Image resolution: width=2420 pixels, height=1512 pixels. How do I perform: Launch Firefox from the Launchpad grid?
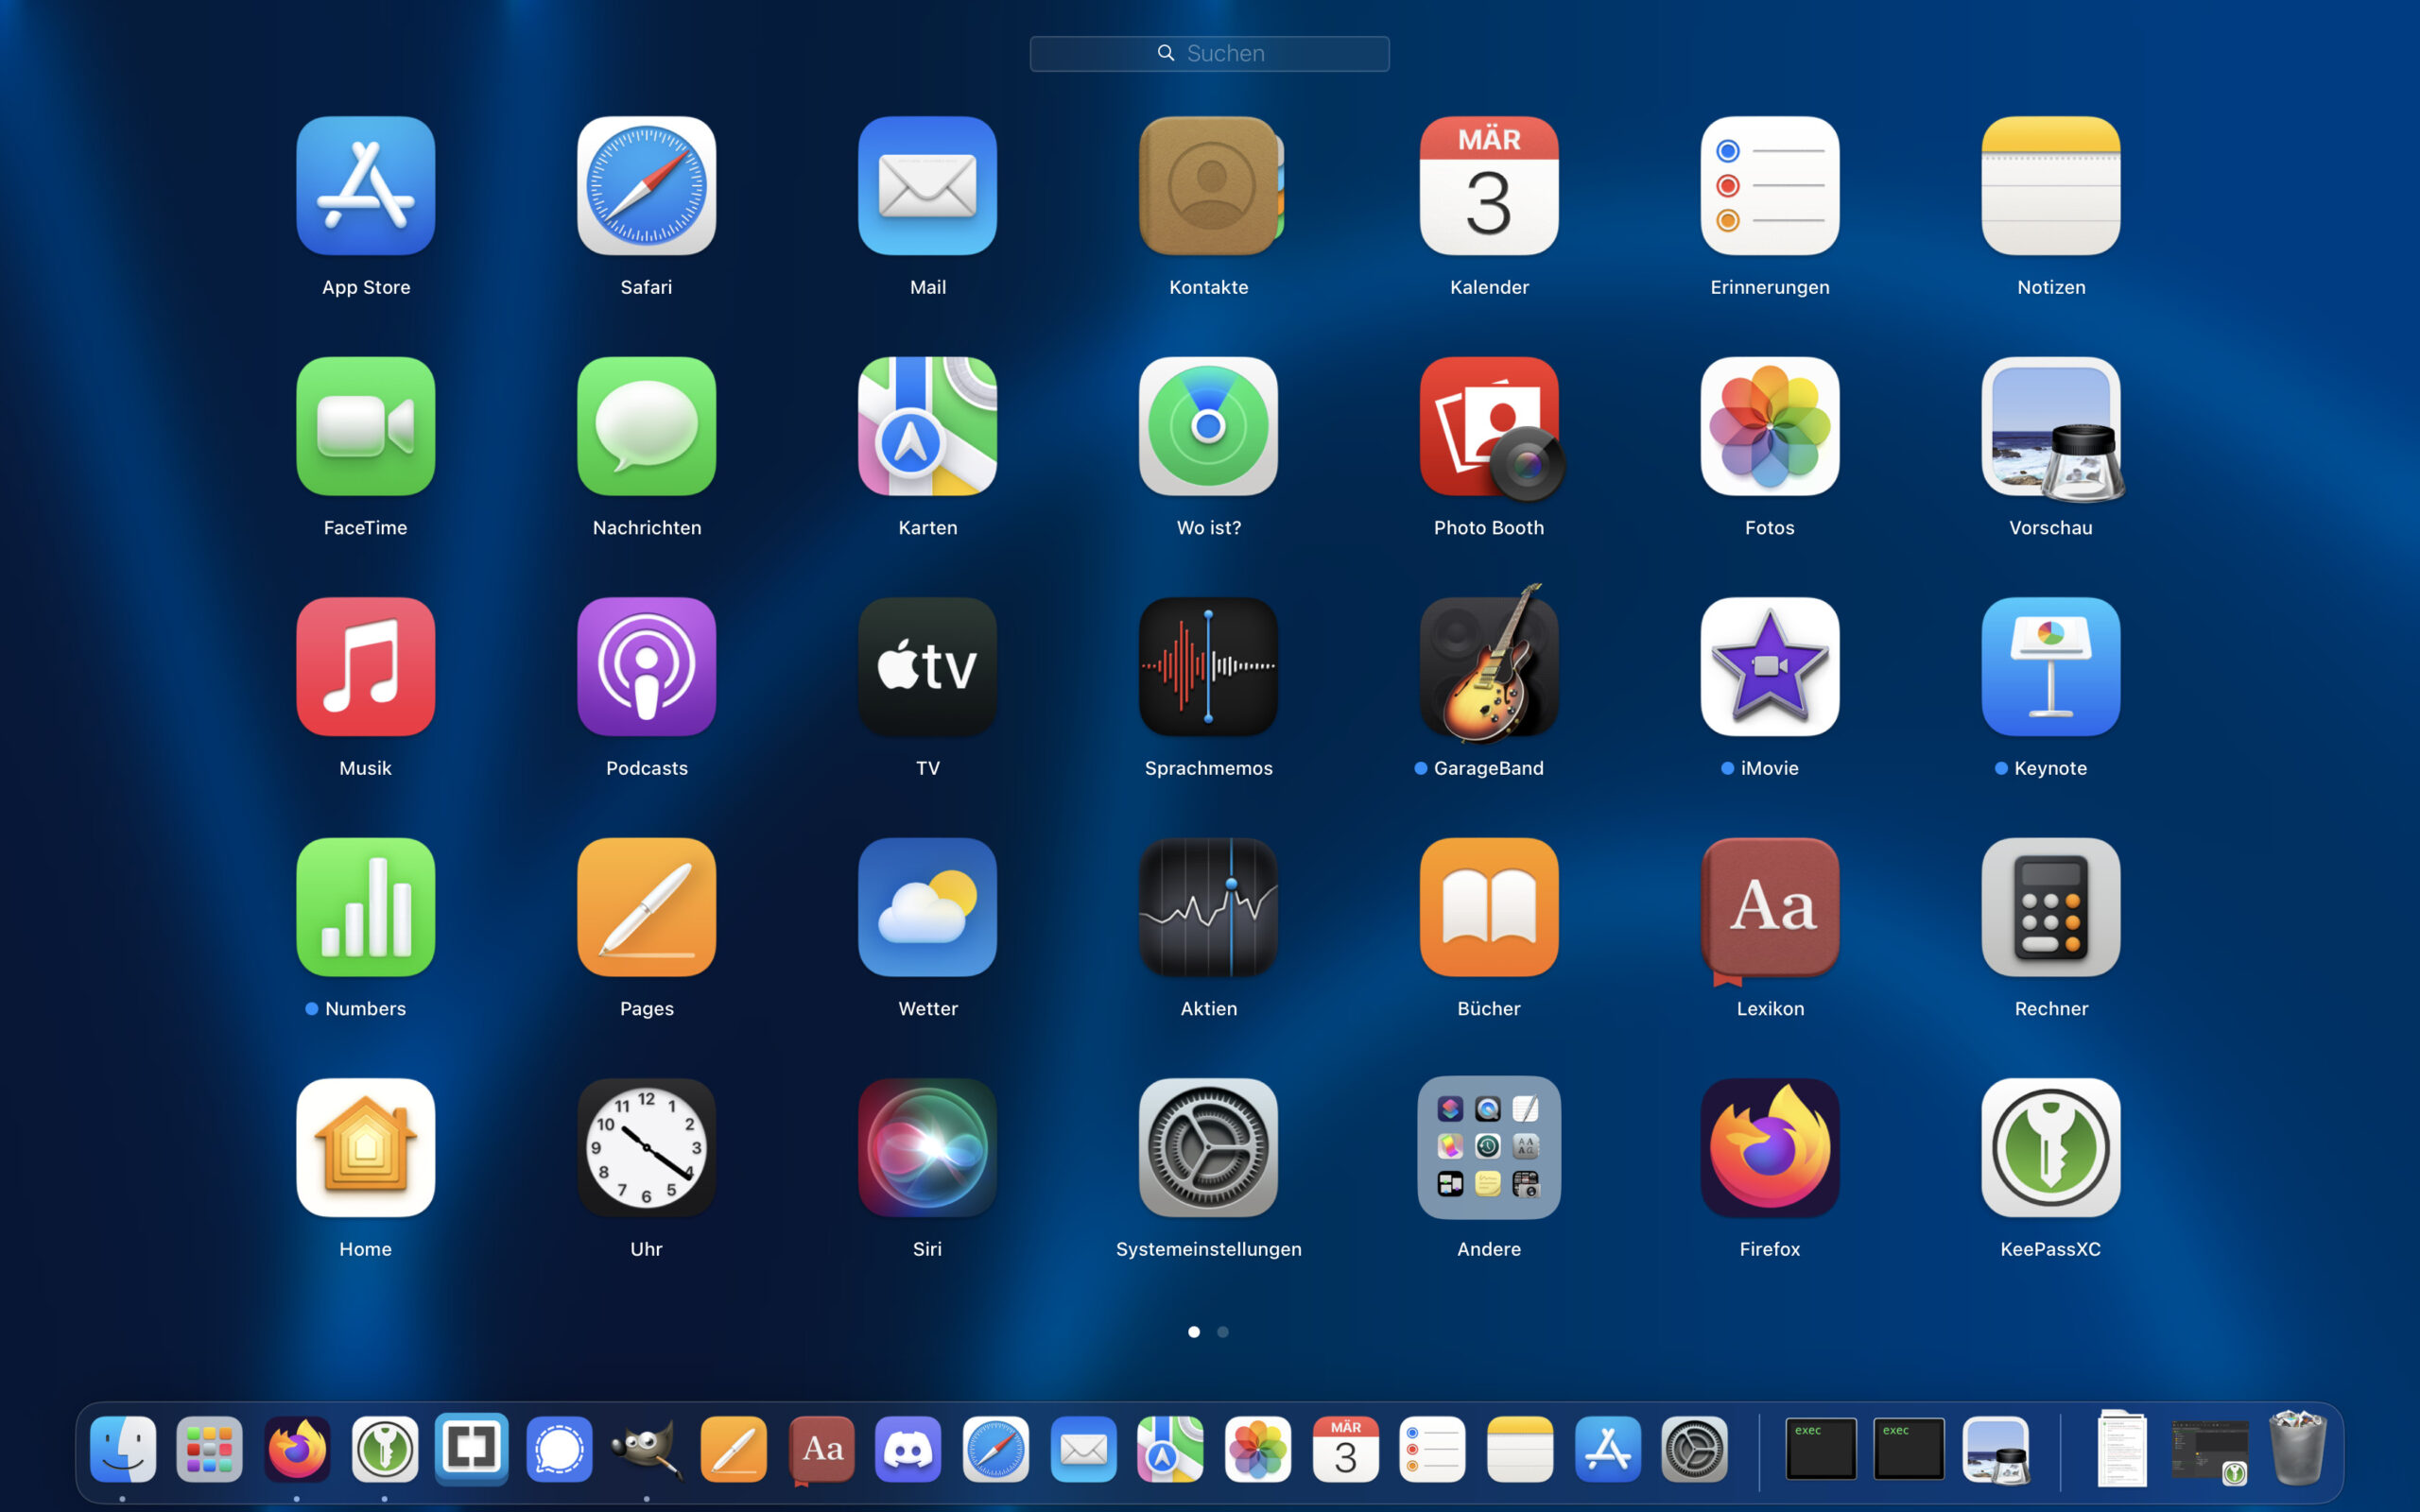pos(1770,1148)
